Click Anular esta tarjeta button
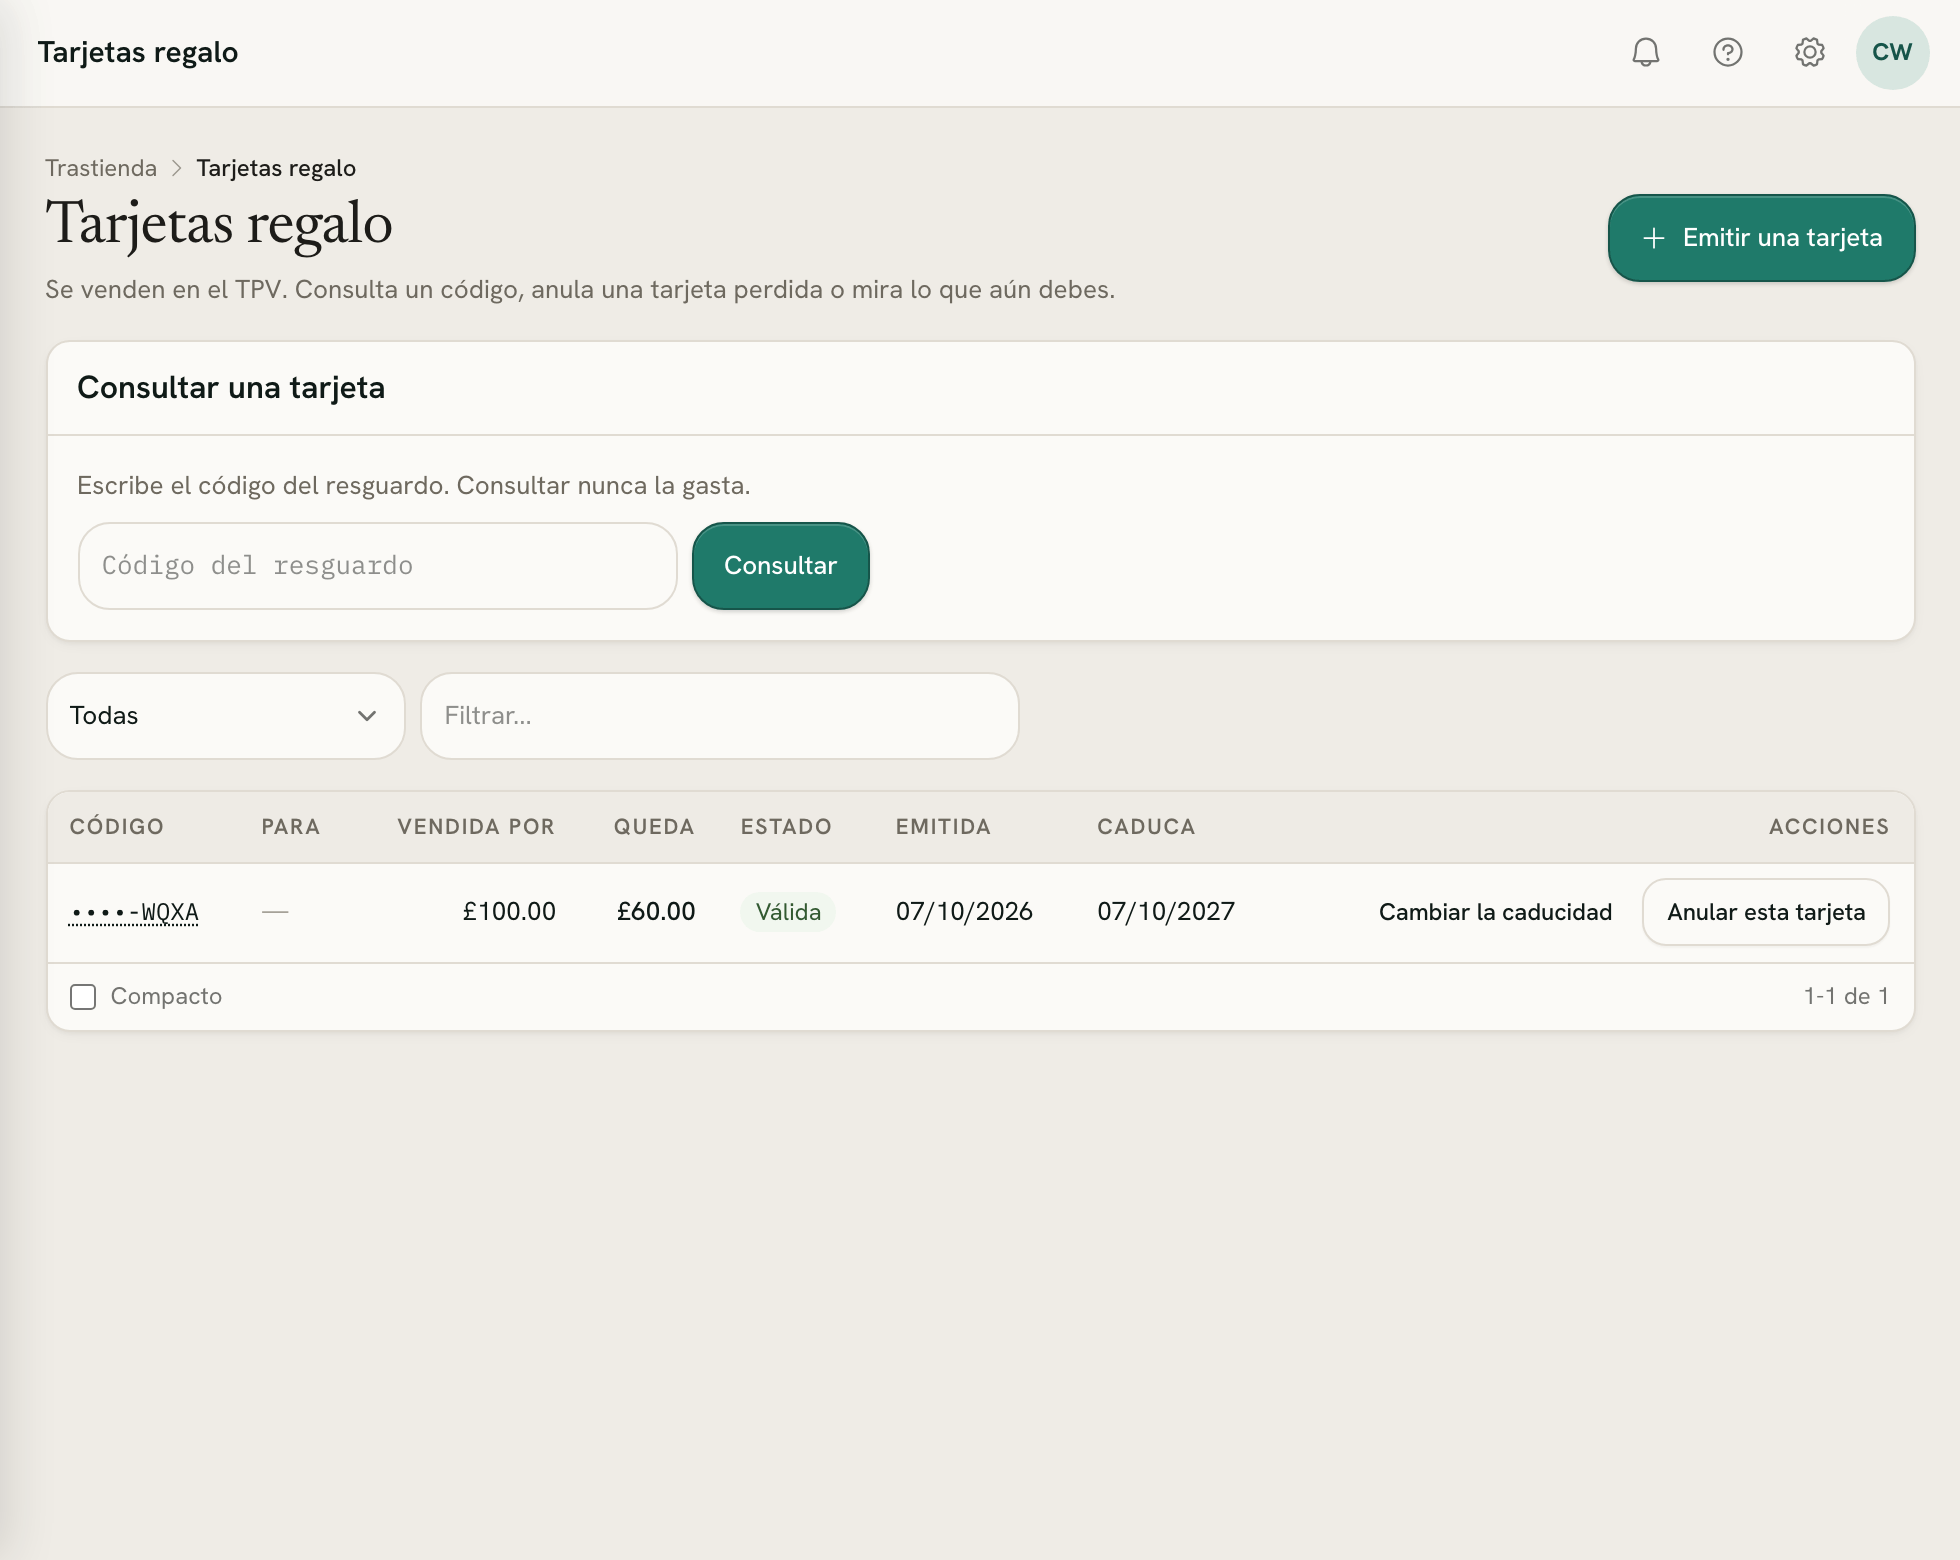Image resolution: width=1960 pixels, height=1560 pixels. 1765,912
